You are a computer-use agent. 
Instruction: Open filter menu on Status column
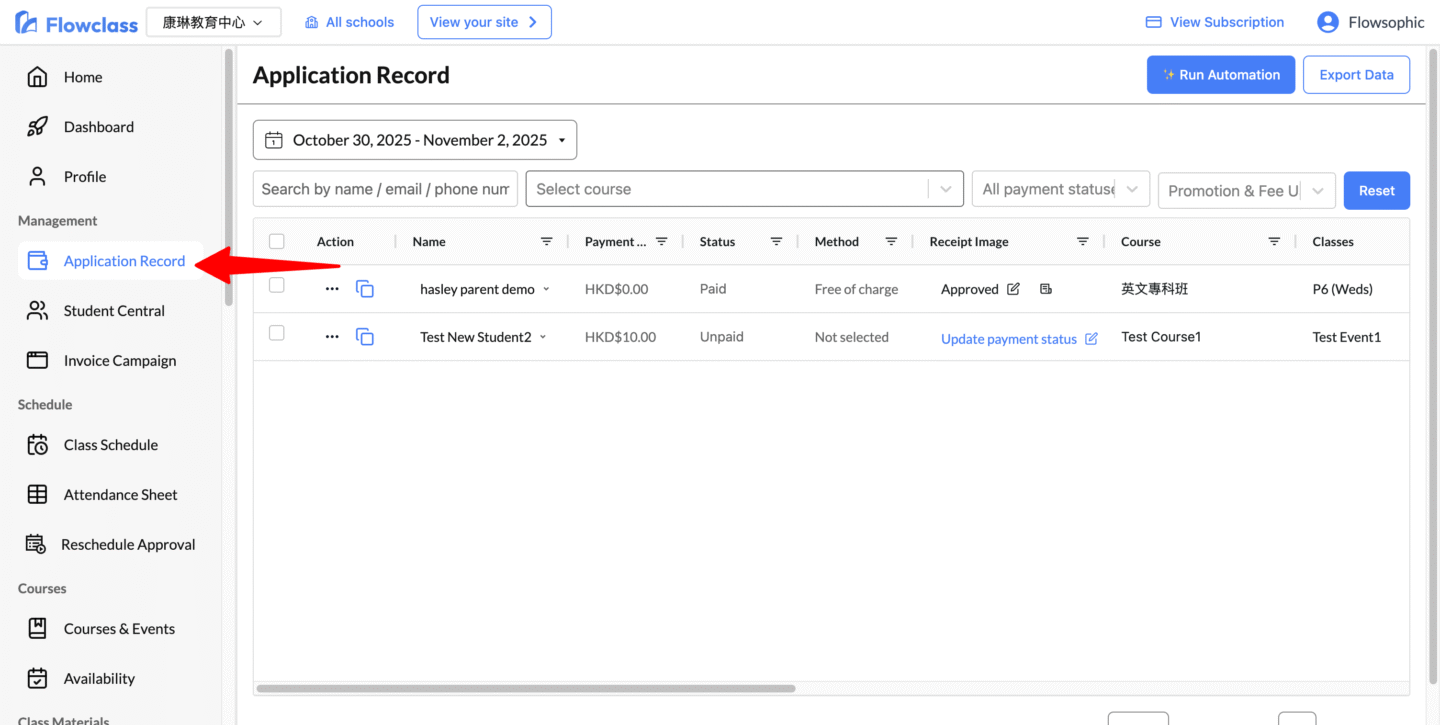click(x=776, y=242)
